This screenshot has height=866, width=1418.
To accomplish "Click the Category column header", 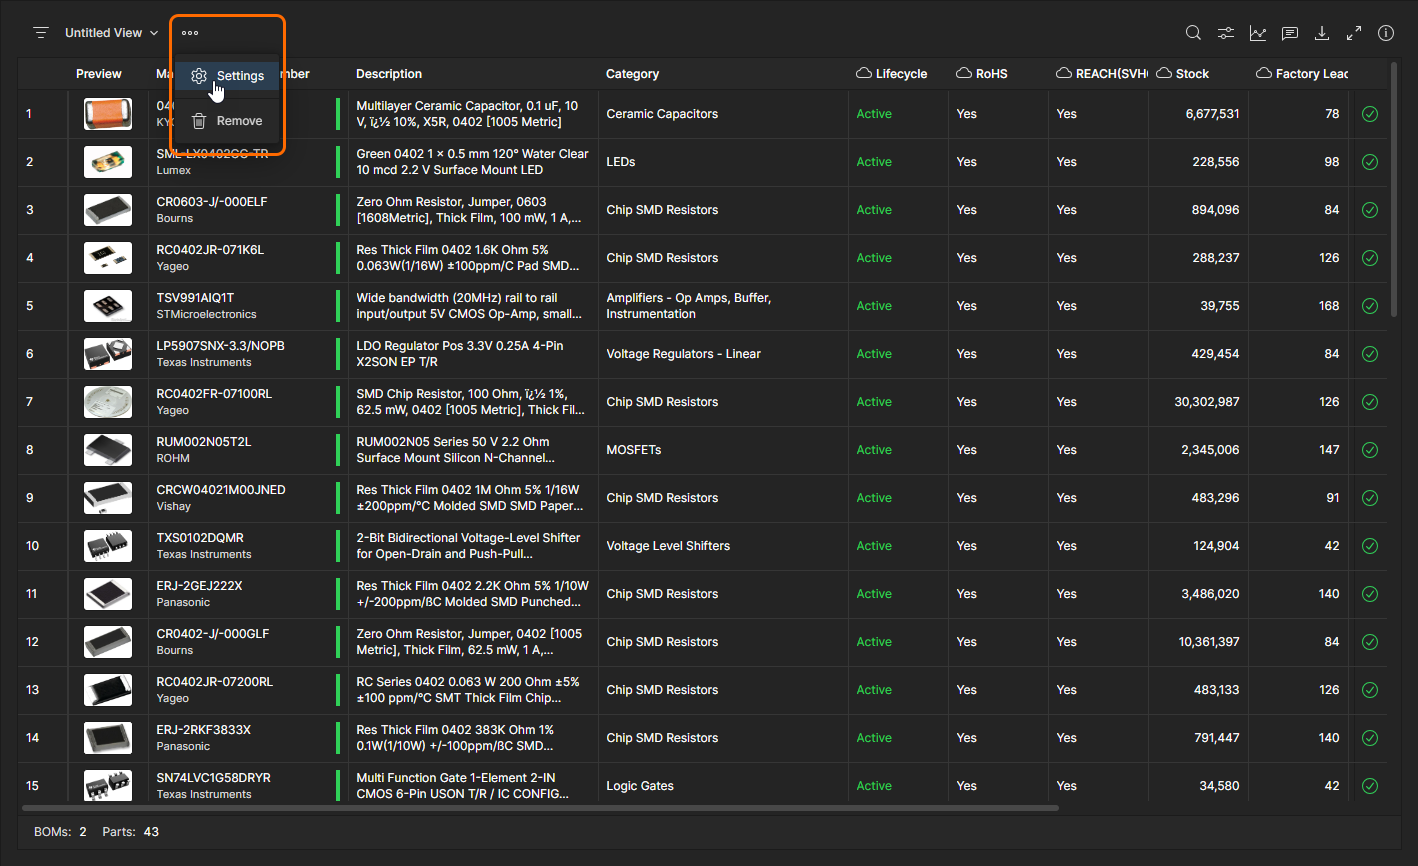I will pyautogui.click(x=632, y=74).
